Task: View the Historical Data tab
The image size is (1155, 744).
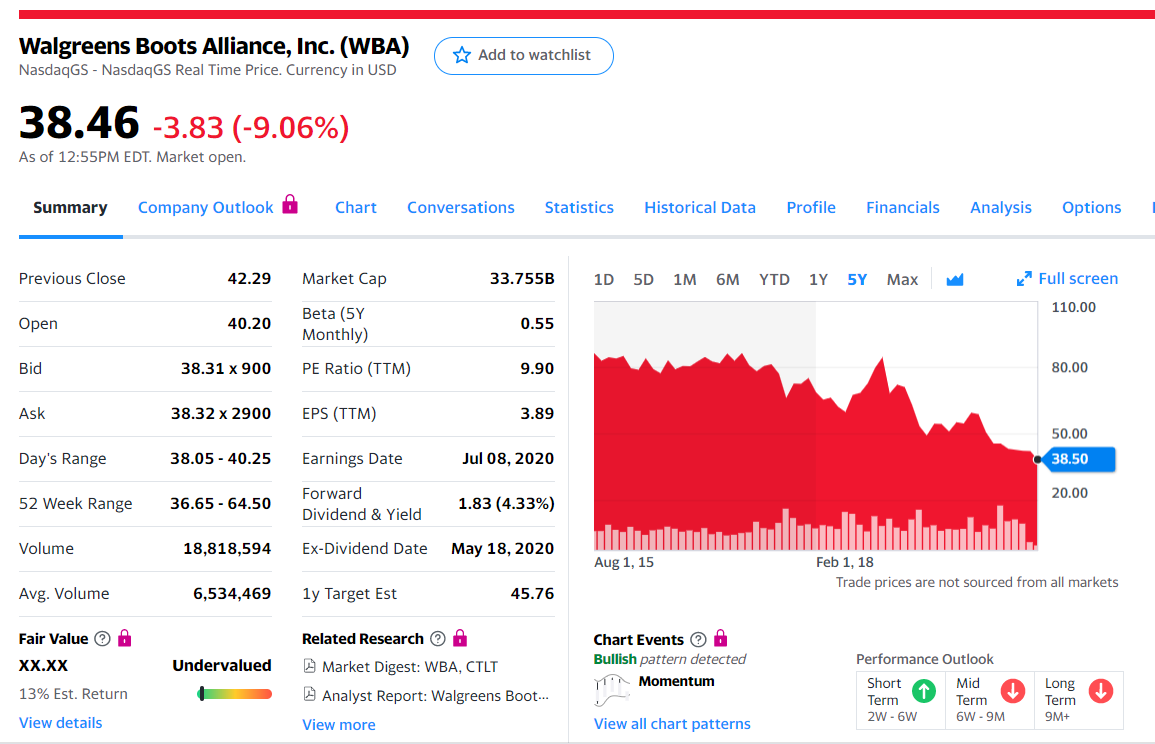Action: (x=700, y=208)
